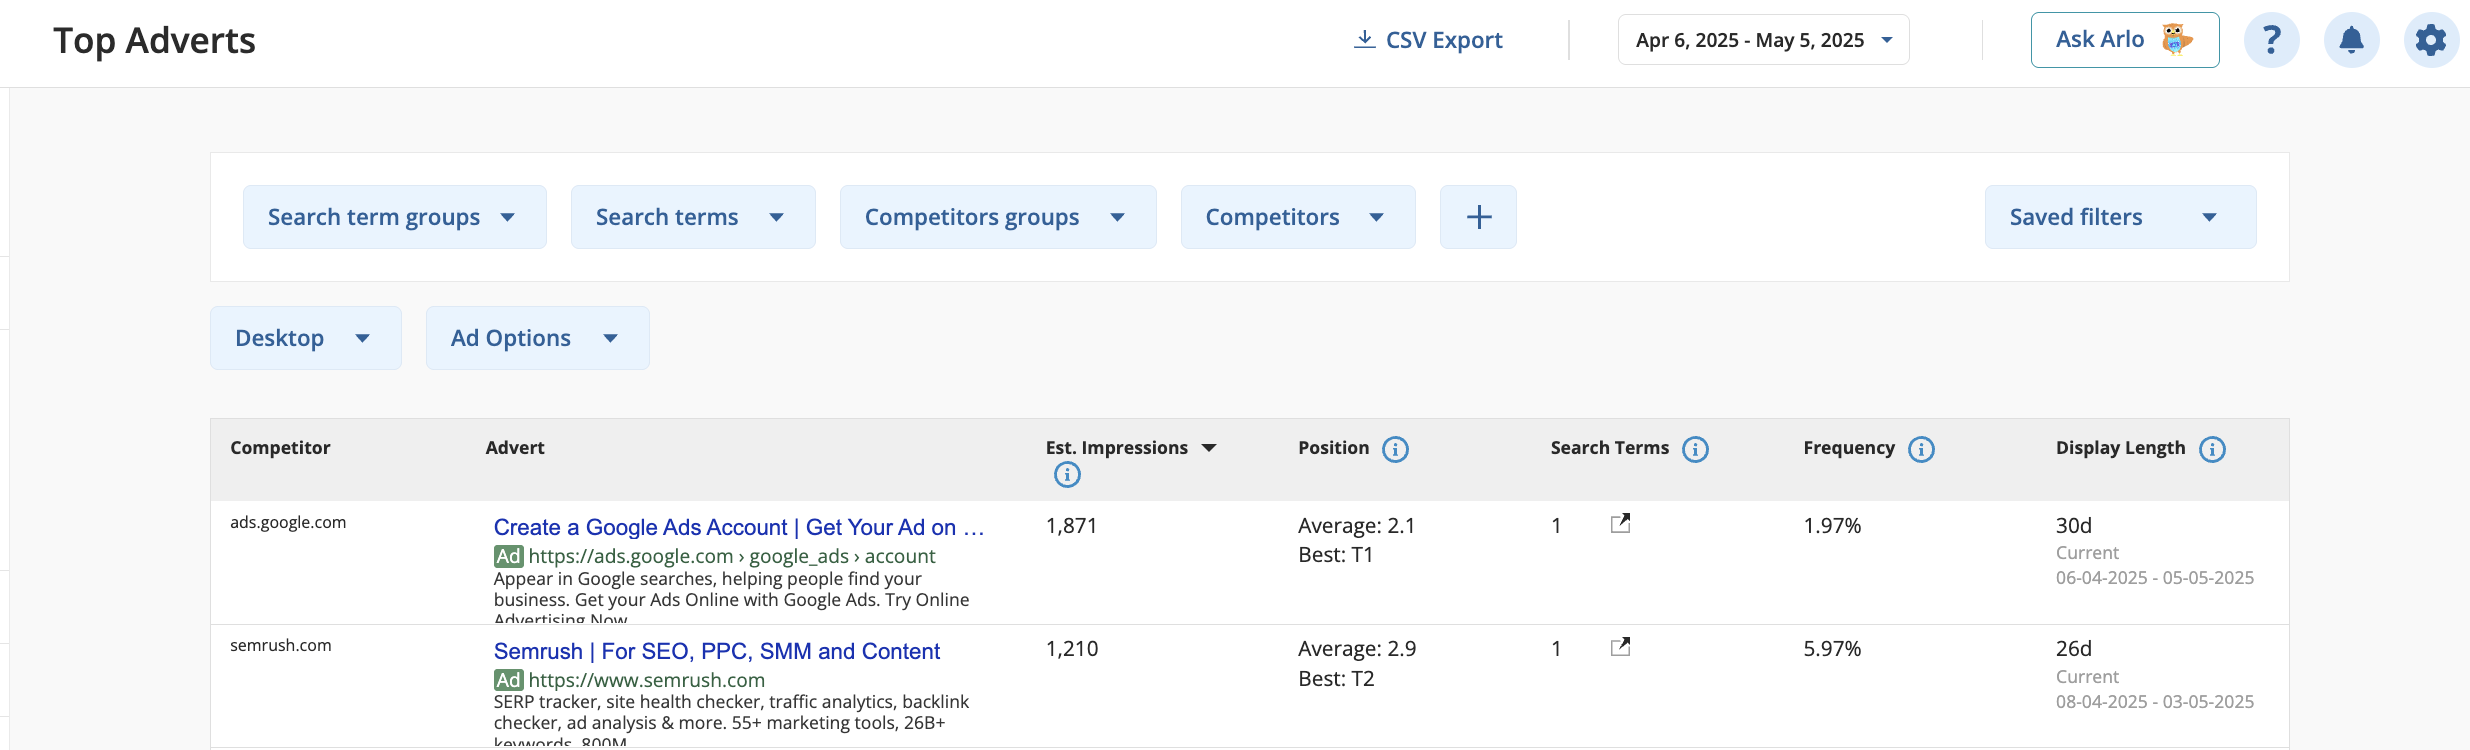Viewport: 2470px width, 750px height.
Task: Open search terms popup for semrush.com row
Action: [x=1620, y=647]
